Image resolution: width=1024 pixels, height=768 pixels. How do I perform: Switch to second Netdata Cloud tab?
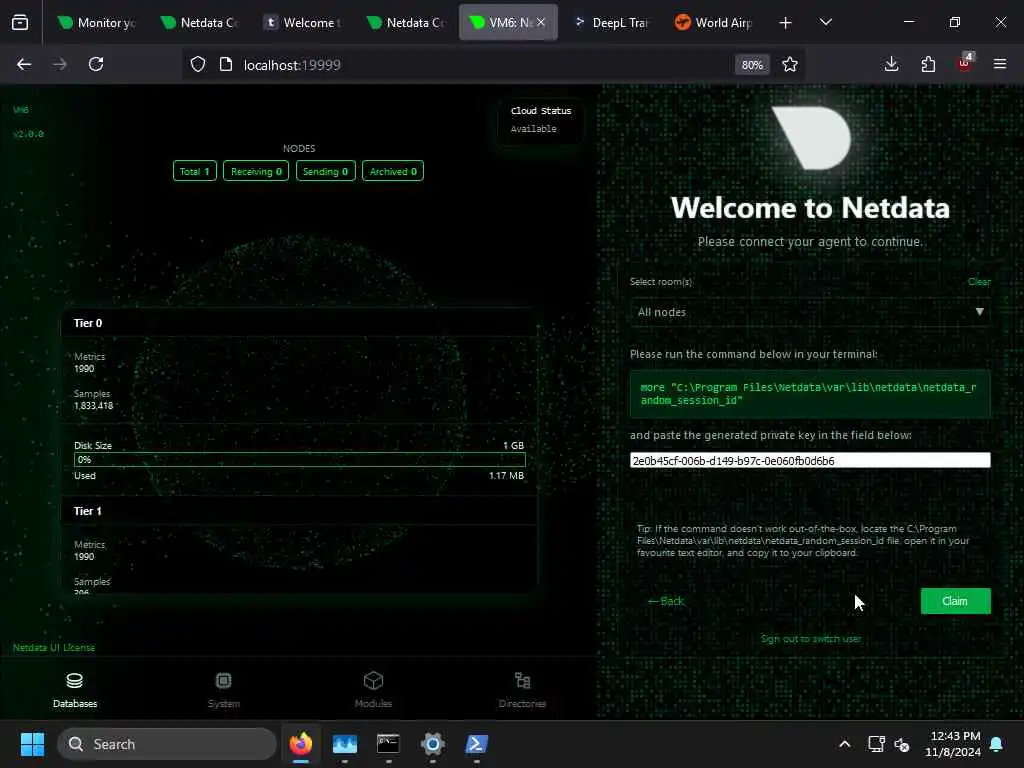coord(200,23)
